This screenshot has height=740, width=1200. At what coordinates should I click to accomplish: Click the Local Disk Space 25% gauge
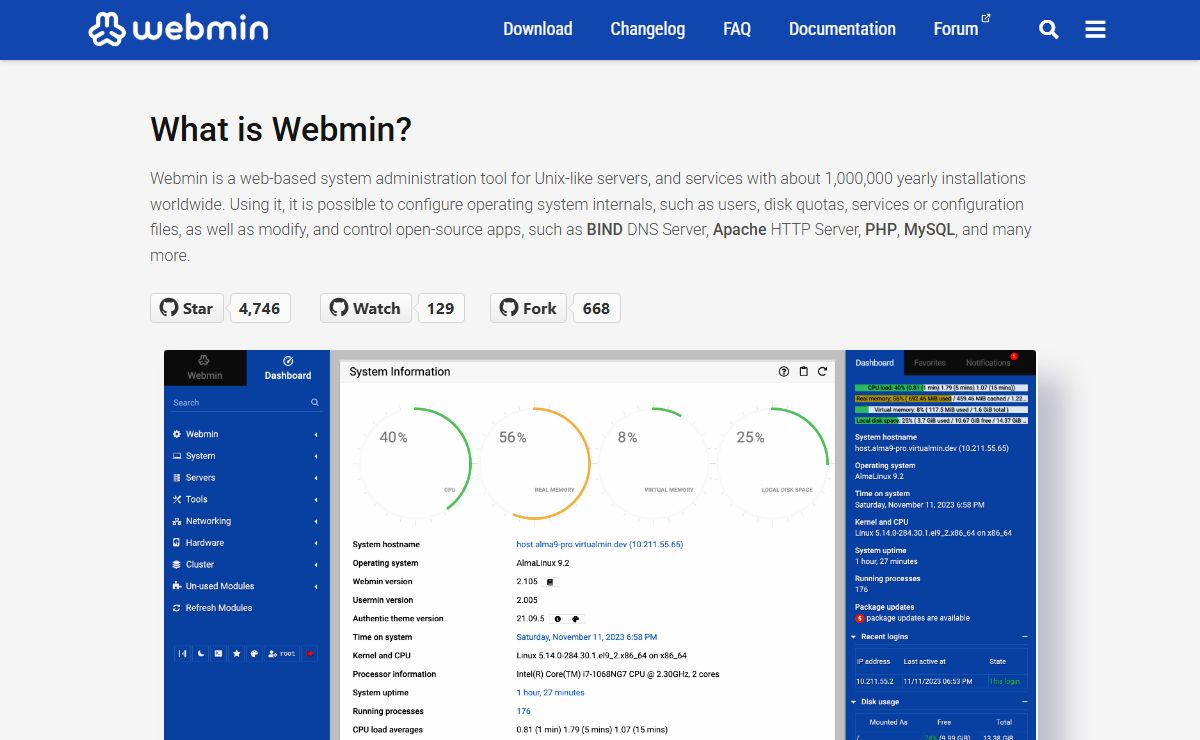click(770, 463)
